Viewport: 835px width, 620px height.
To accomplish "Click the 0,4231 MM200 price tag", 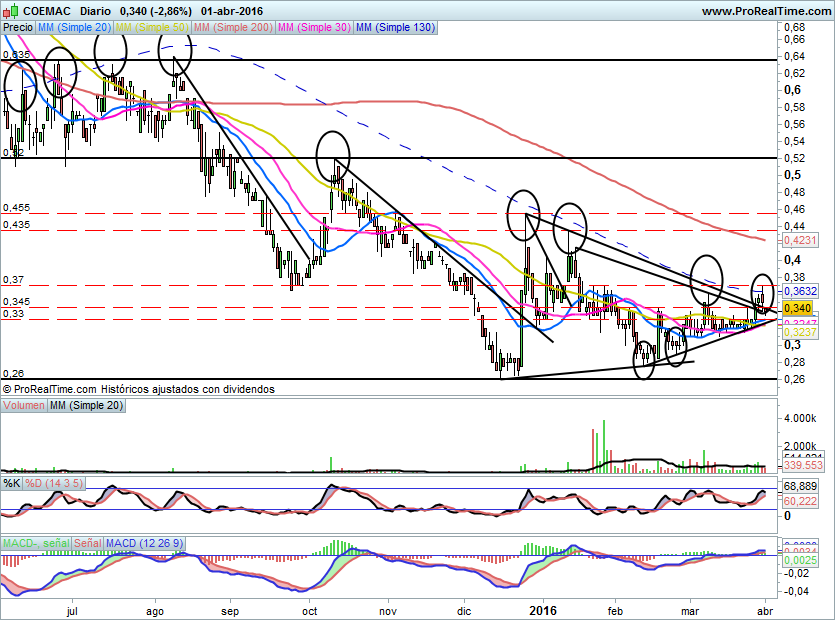I will click(x=800, y=240).
